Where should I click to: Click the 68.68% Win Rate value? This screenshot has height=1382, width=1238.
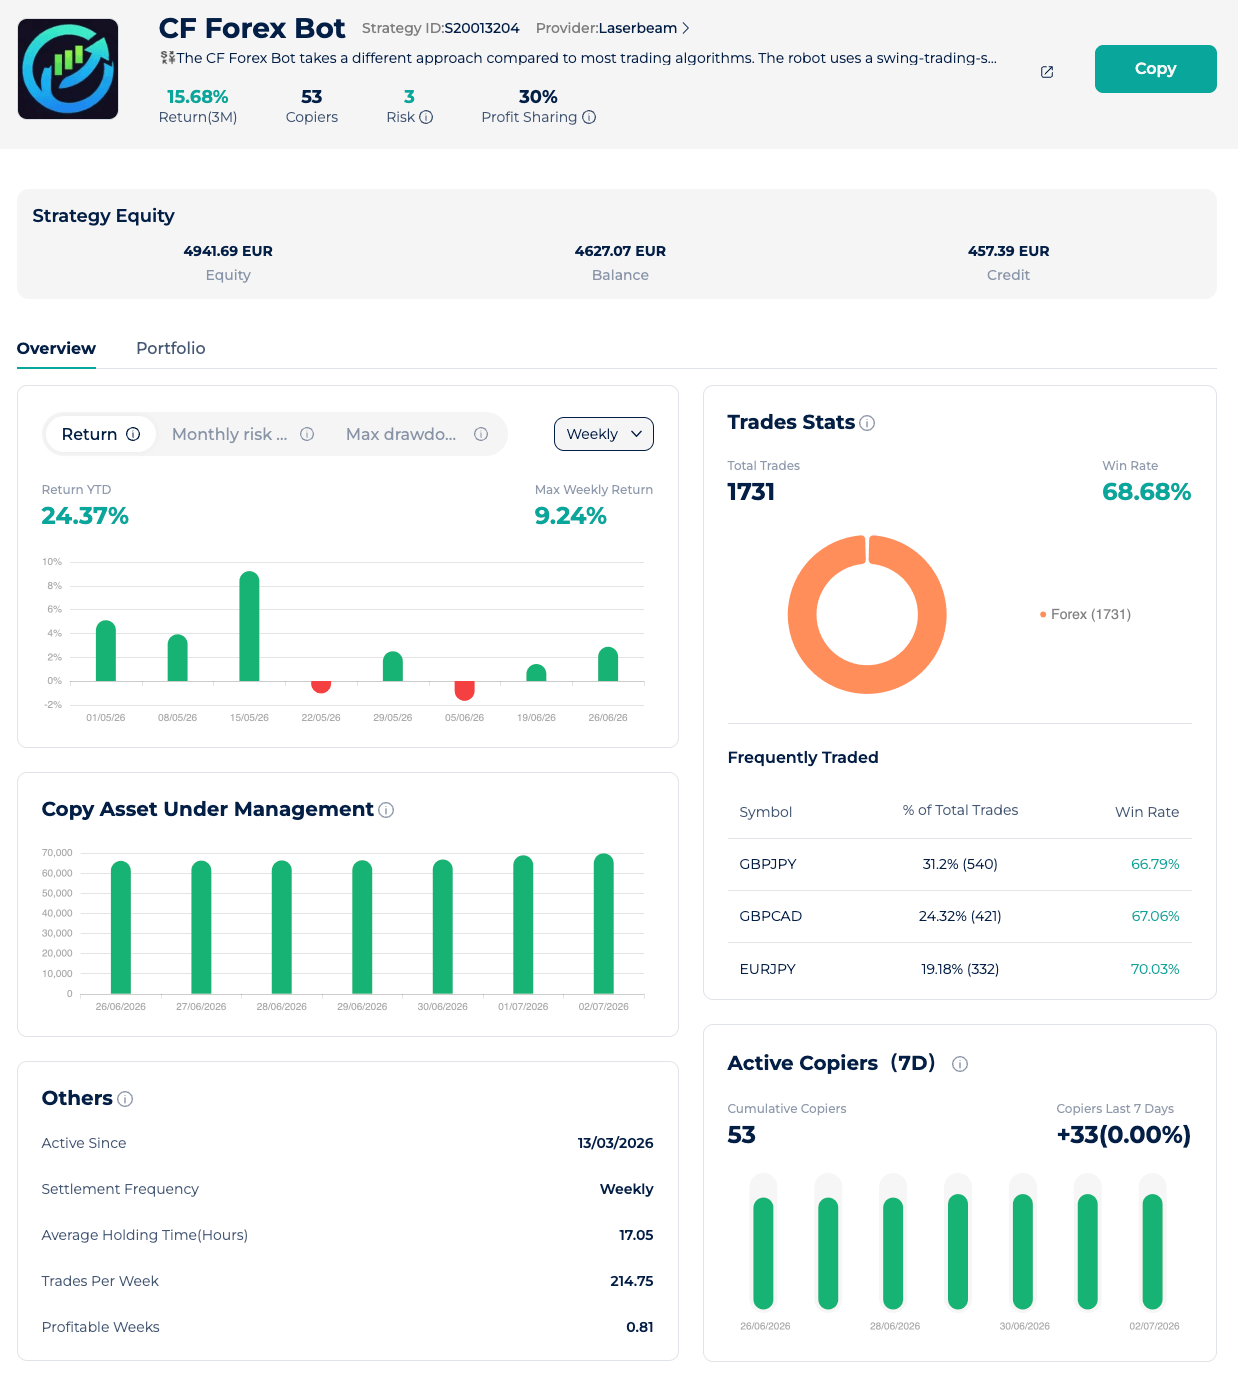pyautogui.click(x=1147, y=492)
